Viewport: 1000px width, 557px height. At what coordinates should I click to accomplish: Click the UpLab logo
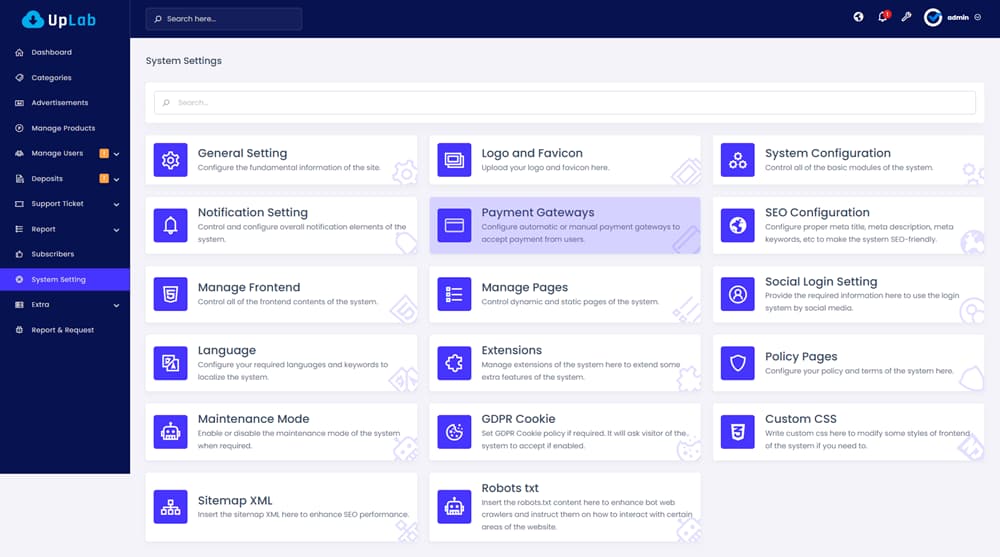coord(59,20)
